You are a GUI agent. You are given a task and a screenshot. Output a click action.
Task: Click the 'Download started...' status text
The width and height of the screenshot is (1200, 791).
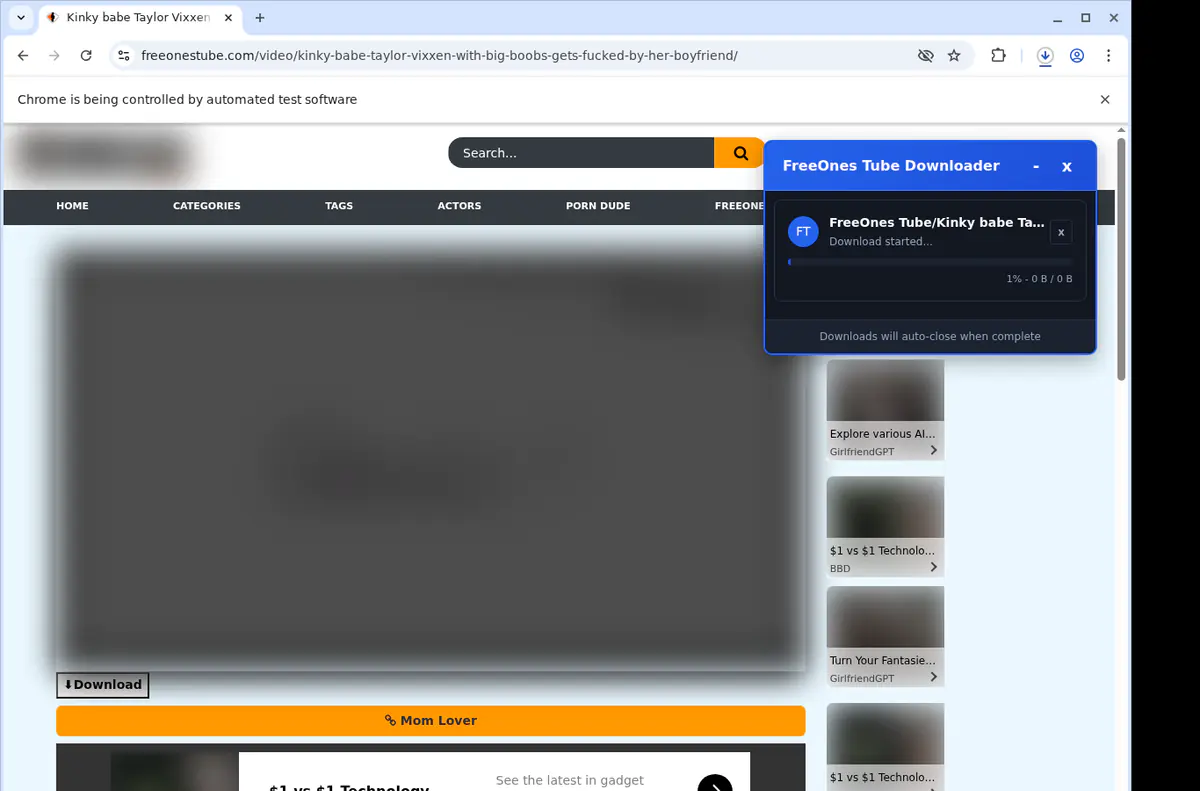tap(880, 241)
